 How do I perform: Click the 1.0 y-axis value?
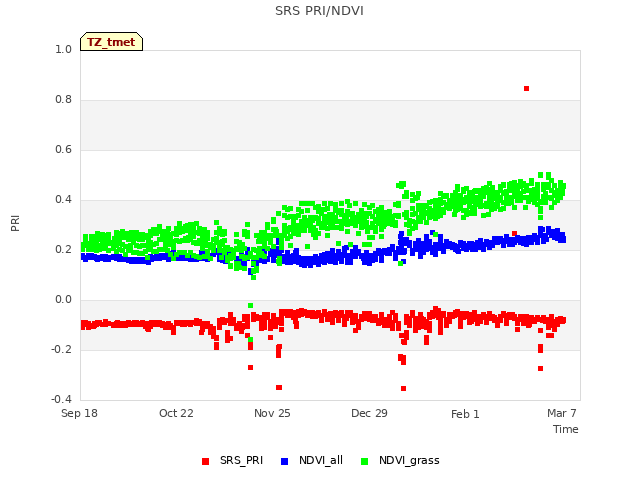[63, 49]
